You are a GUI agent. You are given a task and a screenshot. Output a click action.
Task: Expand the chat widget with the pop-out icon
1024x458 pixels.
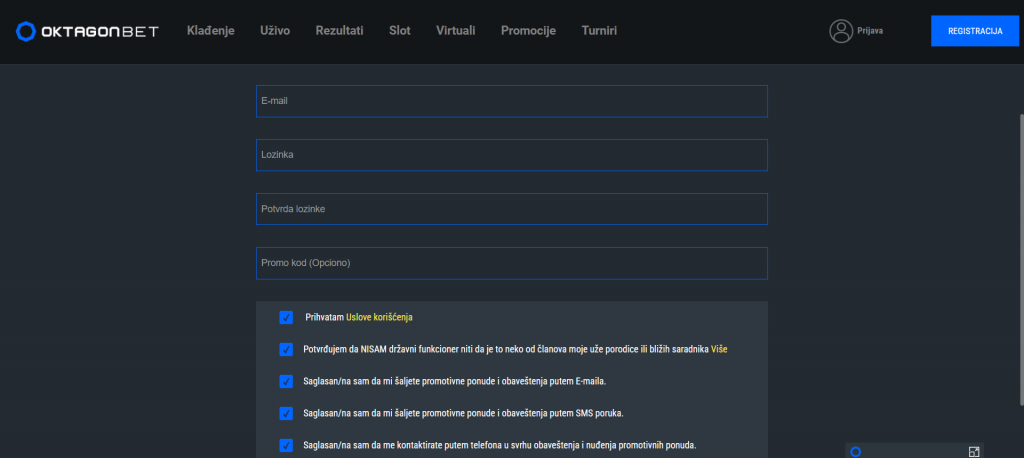point(974,451)
